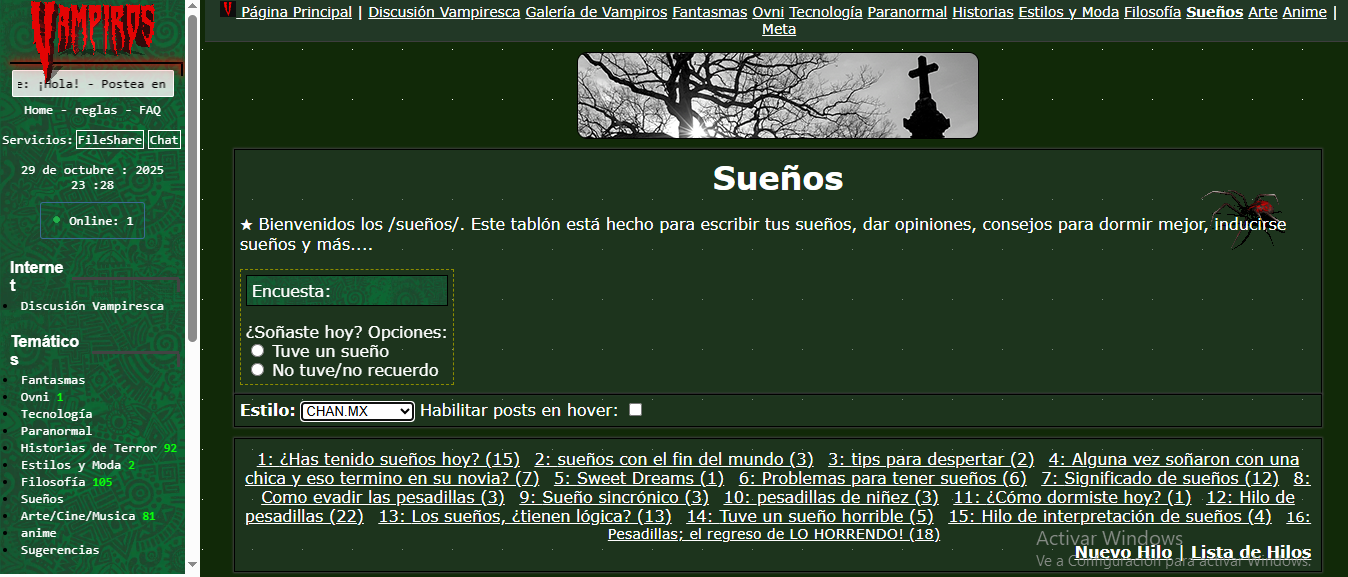Viewport: 1348px width, 577px height.
Task: Click the red V icon beside Página Principal
Action: pyautogui.click(x=227, y=10)
